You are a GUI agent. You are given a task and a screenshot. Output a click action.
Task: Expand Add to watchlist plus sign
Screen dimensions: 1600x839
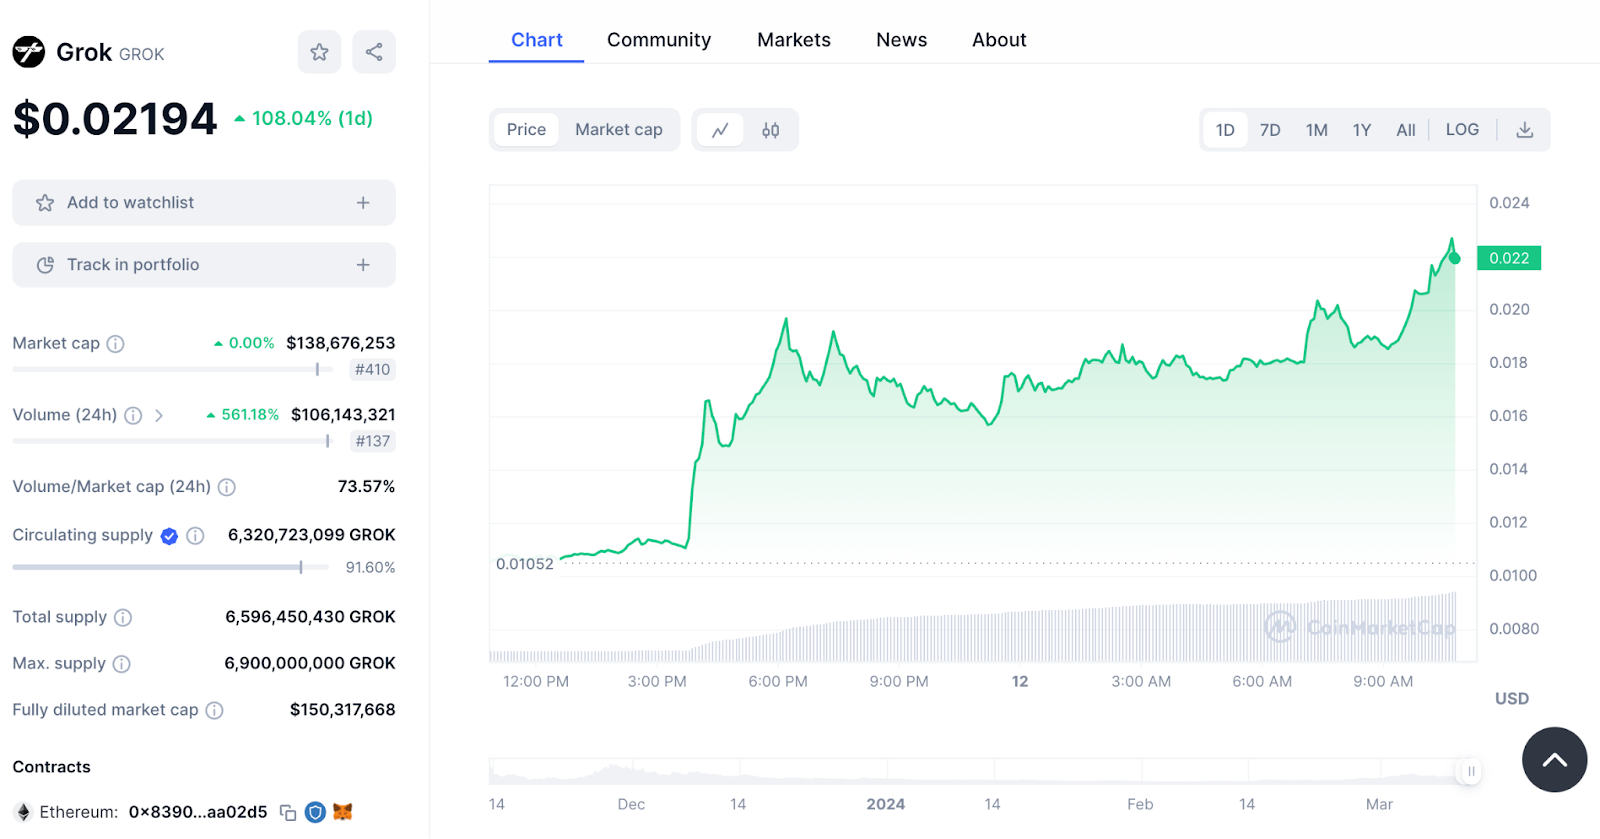click(x=363, y=203)
